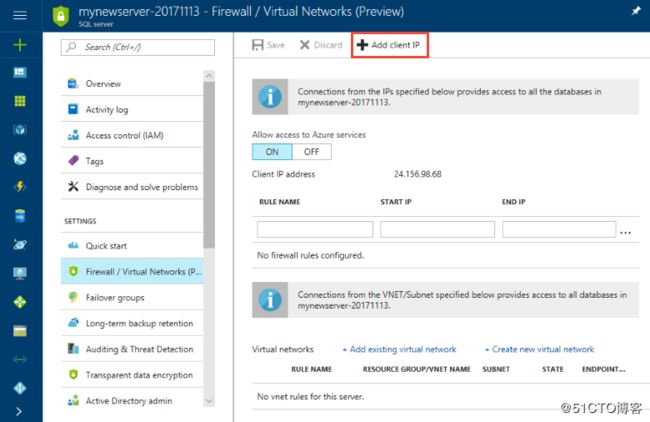Open the Dashboard icon in left rail
This screenshot has width=650, height=422.
[x=20, y=73]
